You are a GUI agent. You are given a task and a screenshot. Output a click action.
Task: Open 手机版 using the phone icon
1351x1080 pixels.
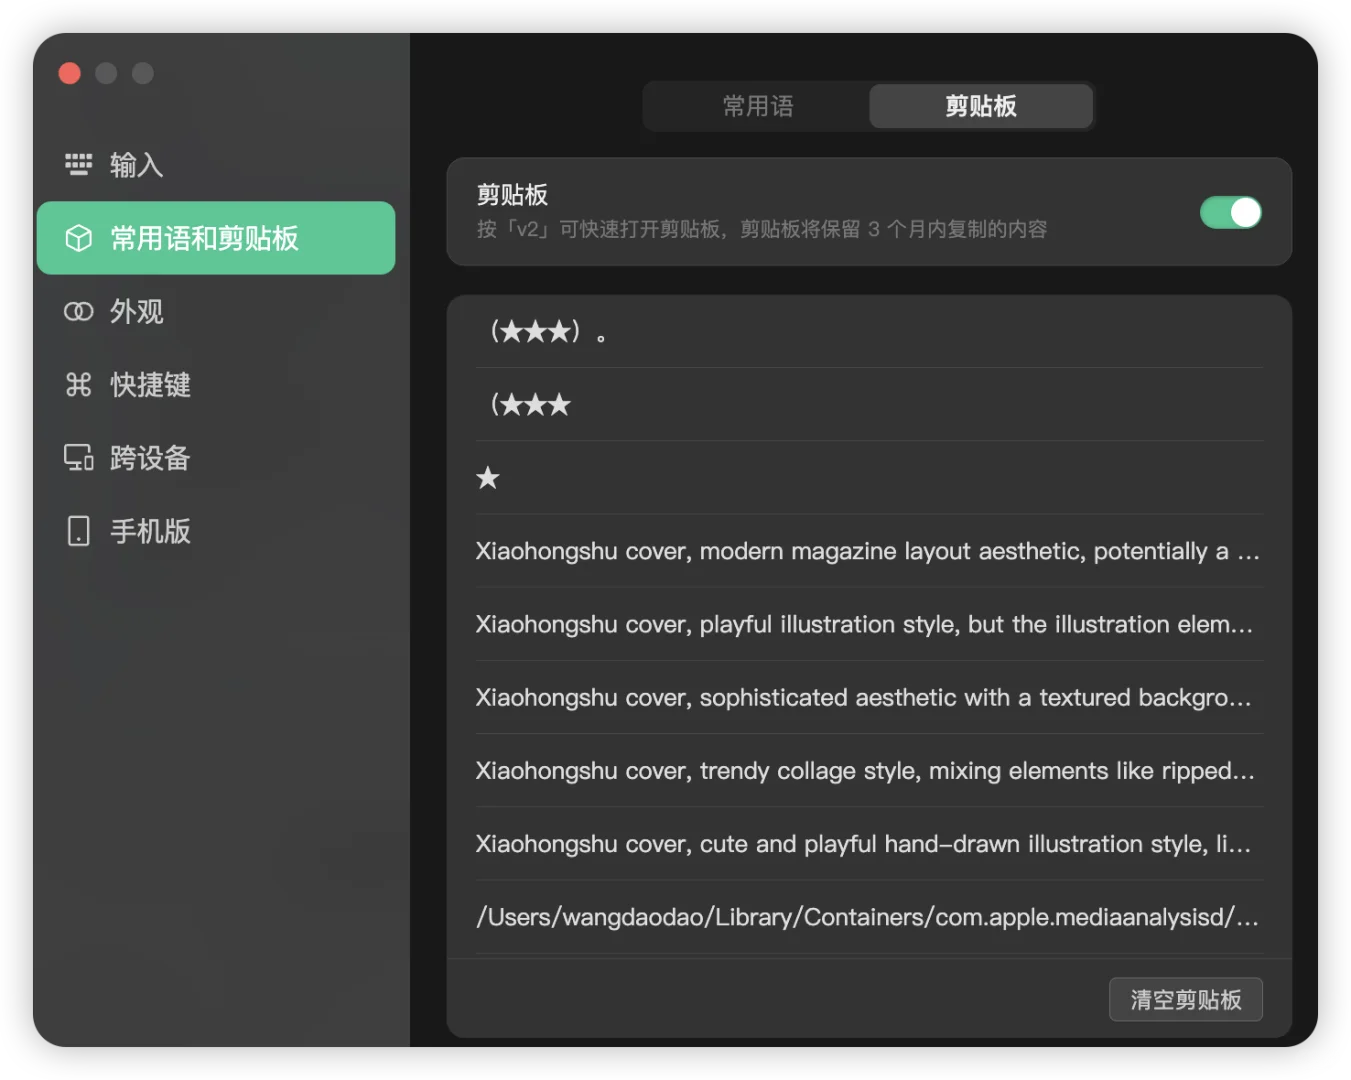[x=78, y=531]
